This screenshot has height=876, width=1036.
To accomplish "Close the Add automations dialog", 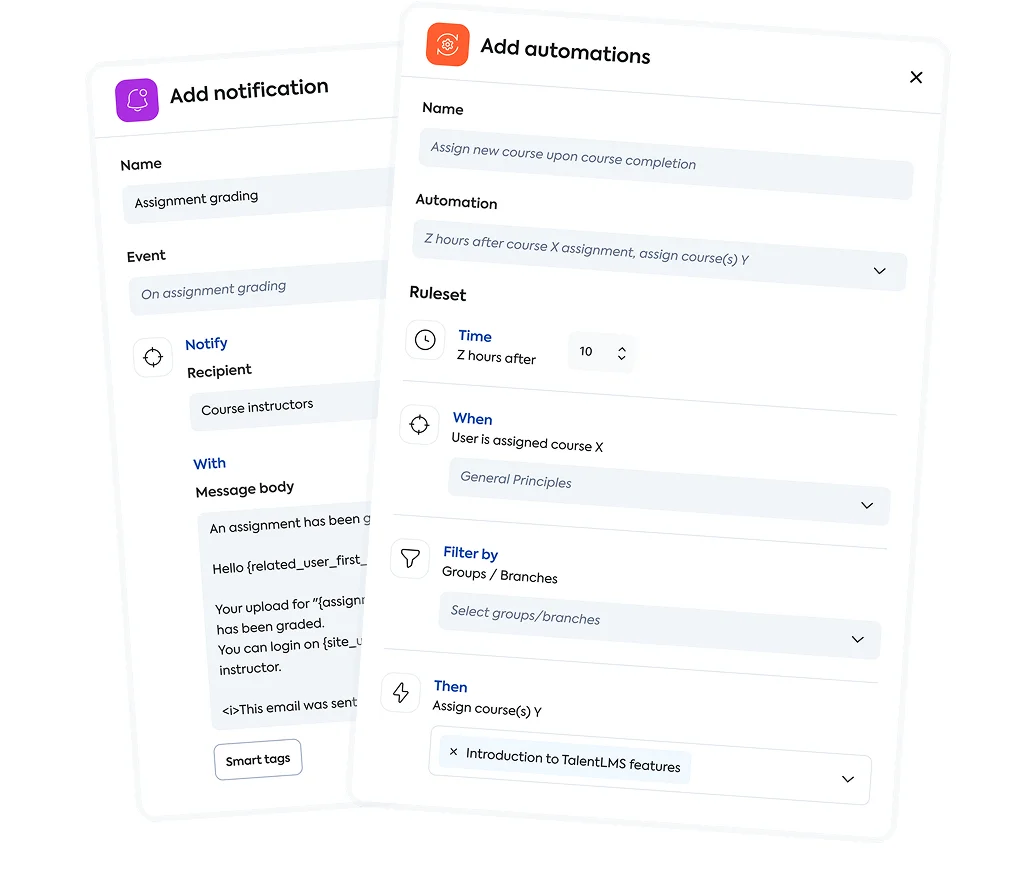I will coord(916,78).
